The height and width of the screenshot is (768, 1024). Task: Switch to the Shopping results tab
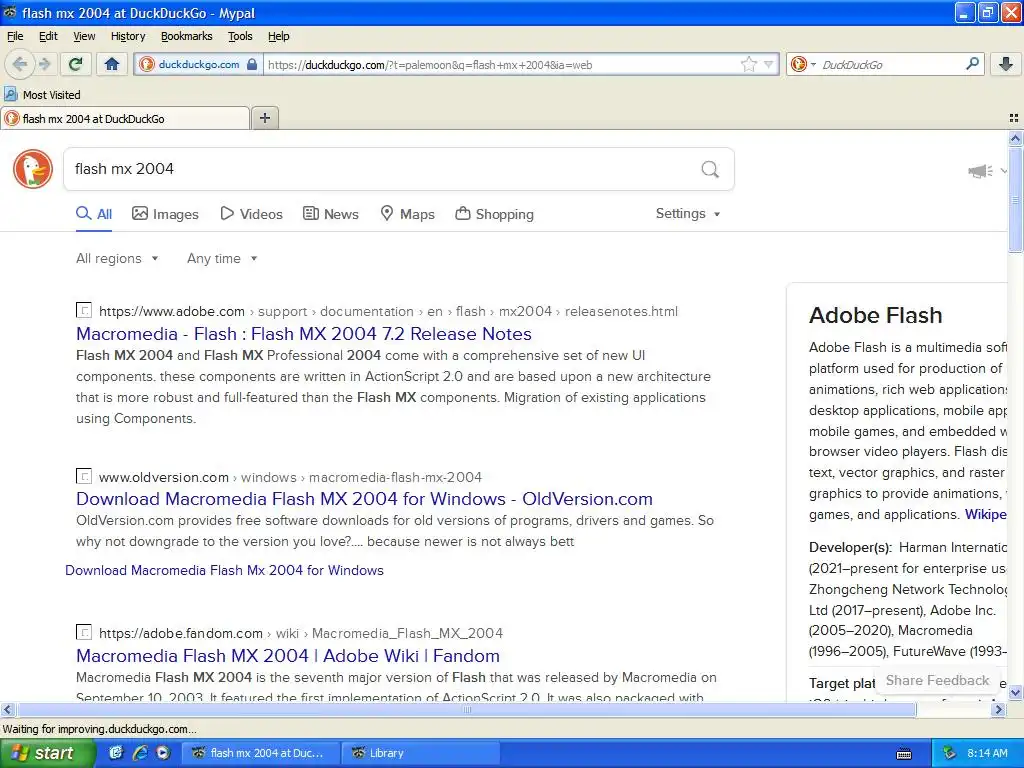[494, 214]
